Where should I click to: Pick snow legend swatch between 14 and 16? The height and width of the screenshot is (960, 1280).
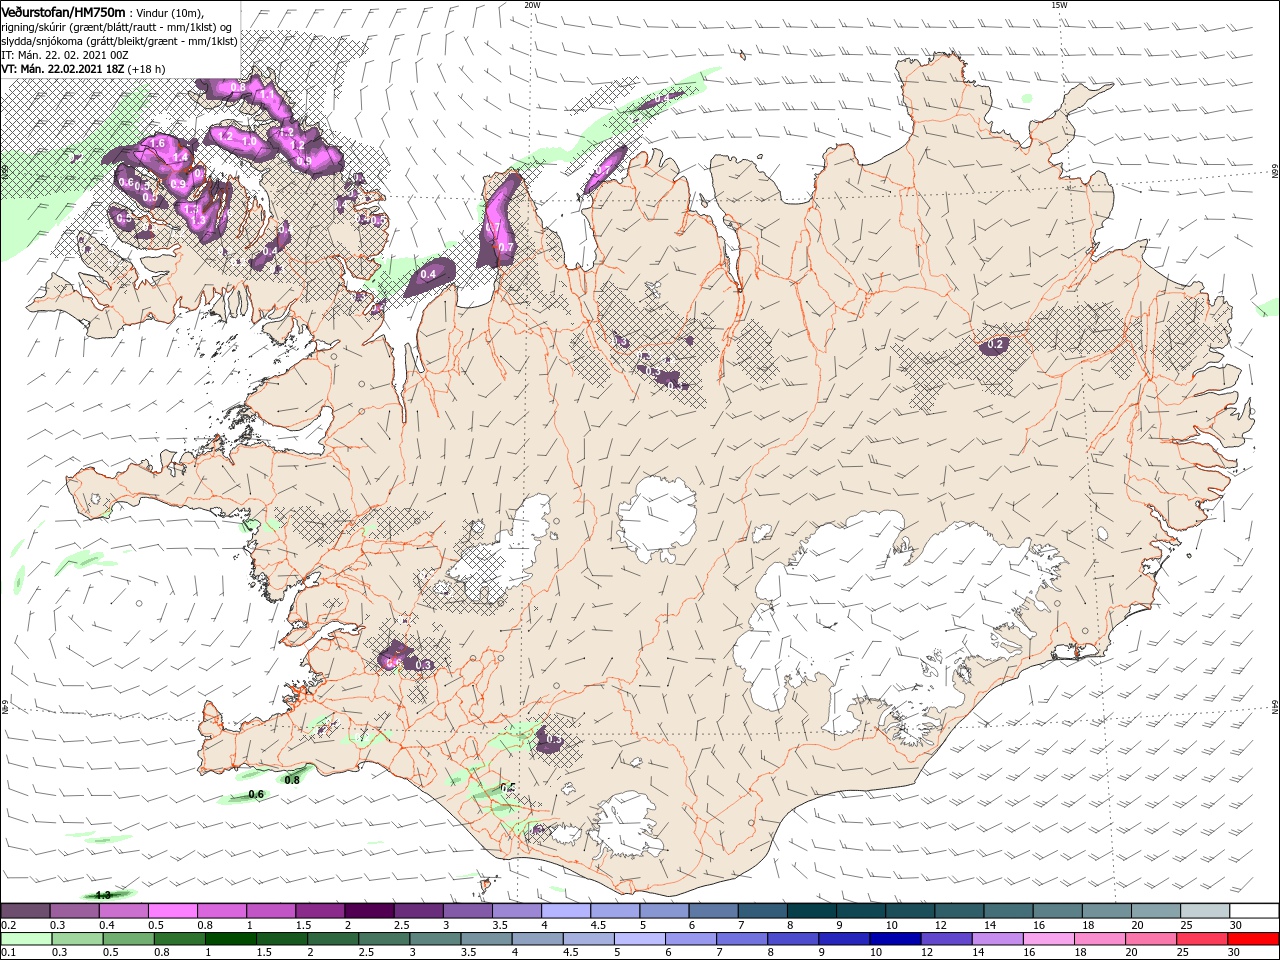(1007, 911)
